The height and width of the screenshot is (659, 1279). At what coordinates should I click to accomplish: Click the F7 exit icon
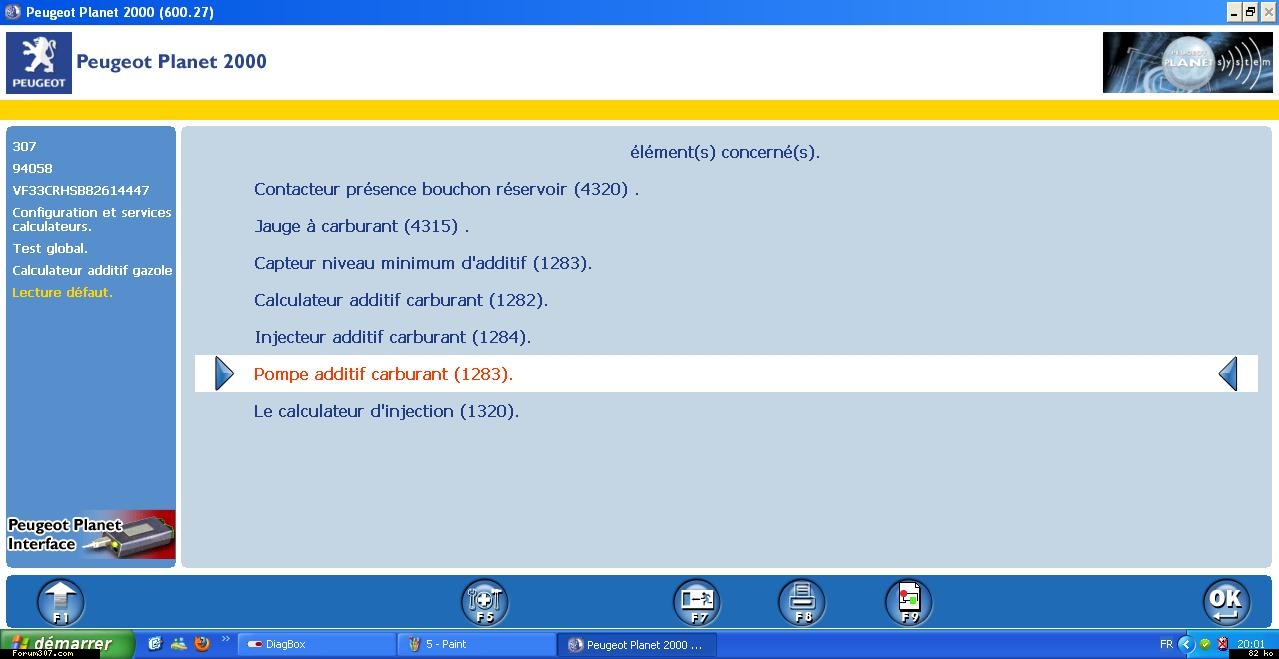pyautogui.click(x=696, y=602)
